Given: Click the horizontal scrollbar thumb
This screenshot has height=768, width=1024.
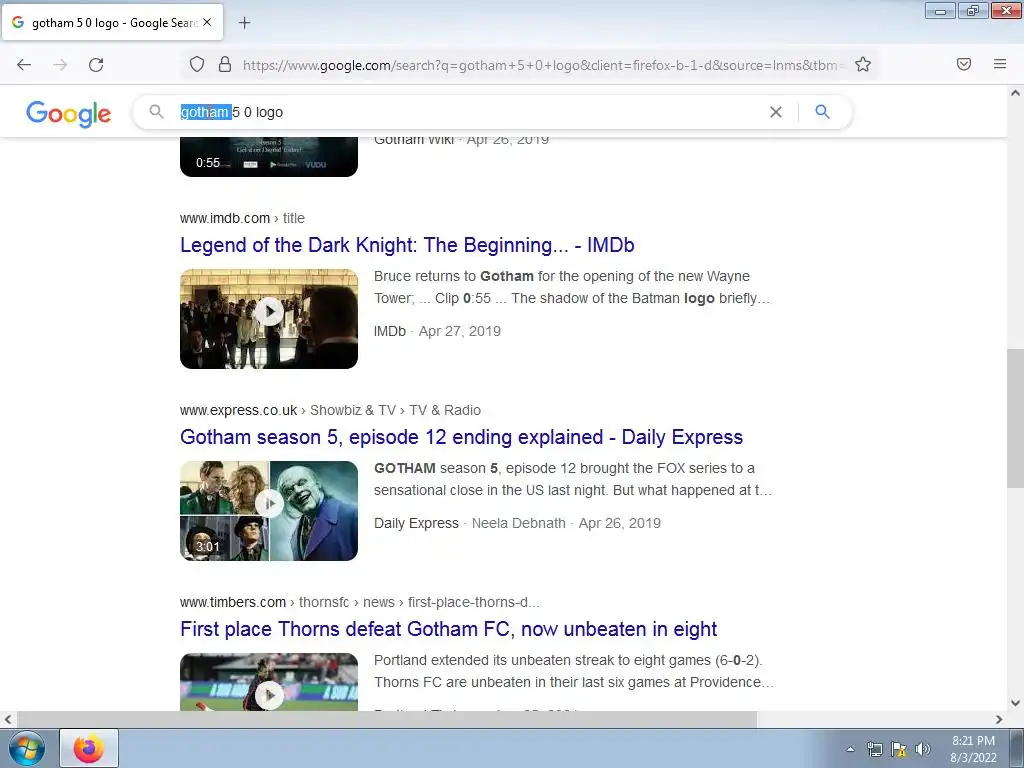Looking at the screenshot, I should [385, 719].
